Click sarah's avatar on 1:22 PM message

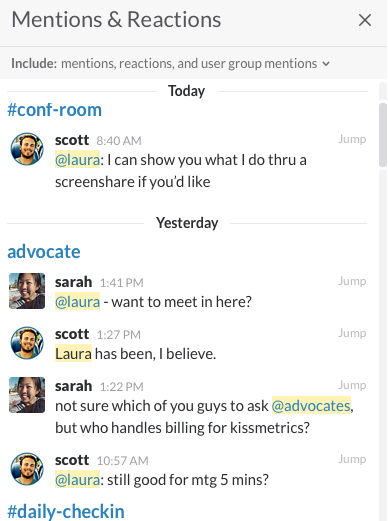27,395
